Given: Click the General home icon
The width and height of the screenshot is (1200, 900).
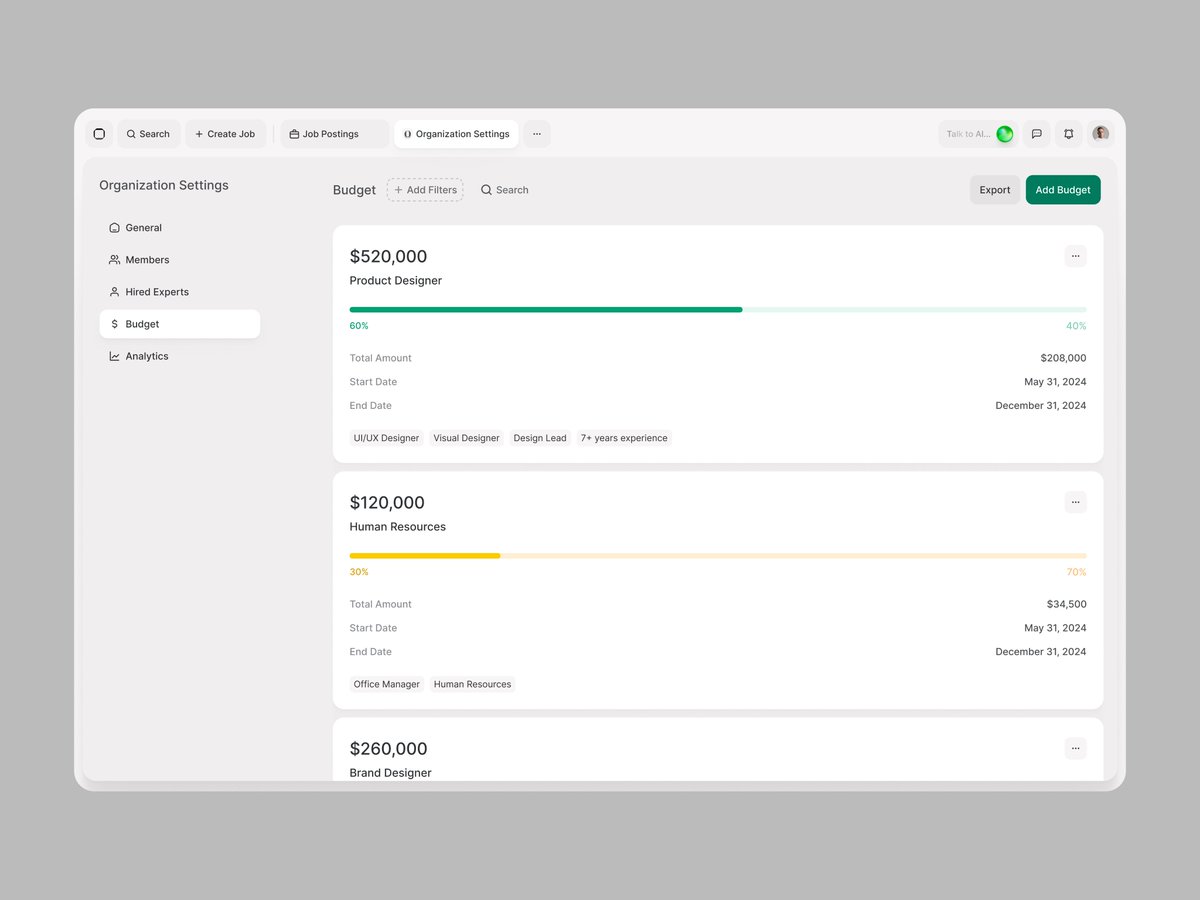Looking at the screenshot, I should [x=114, y=228].
